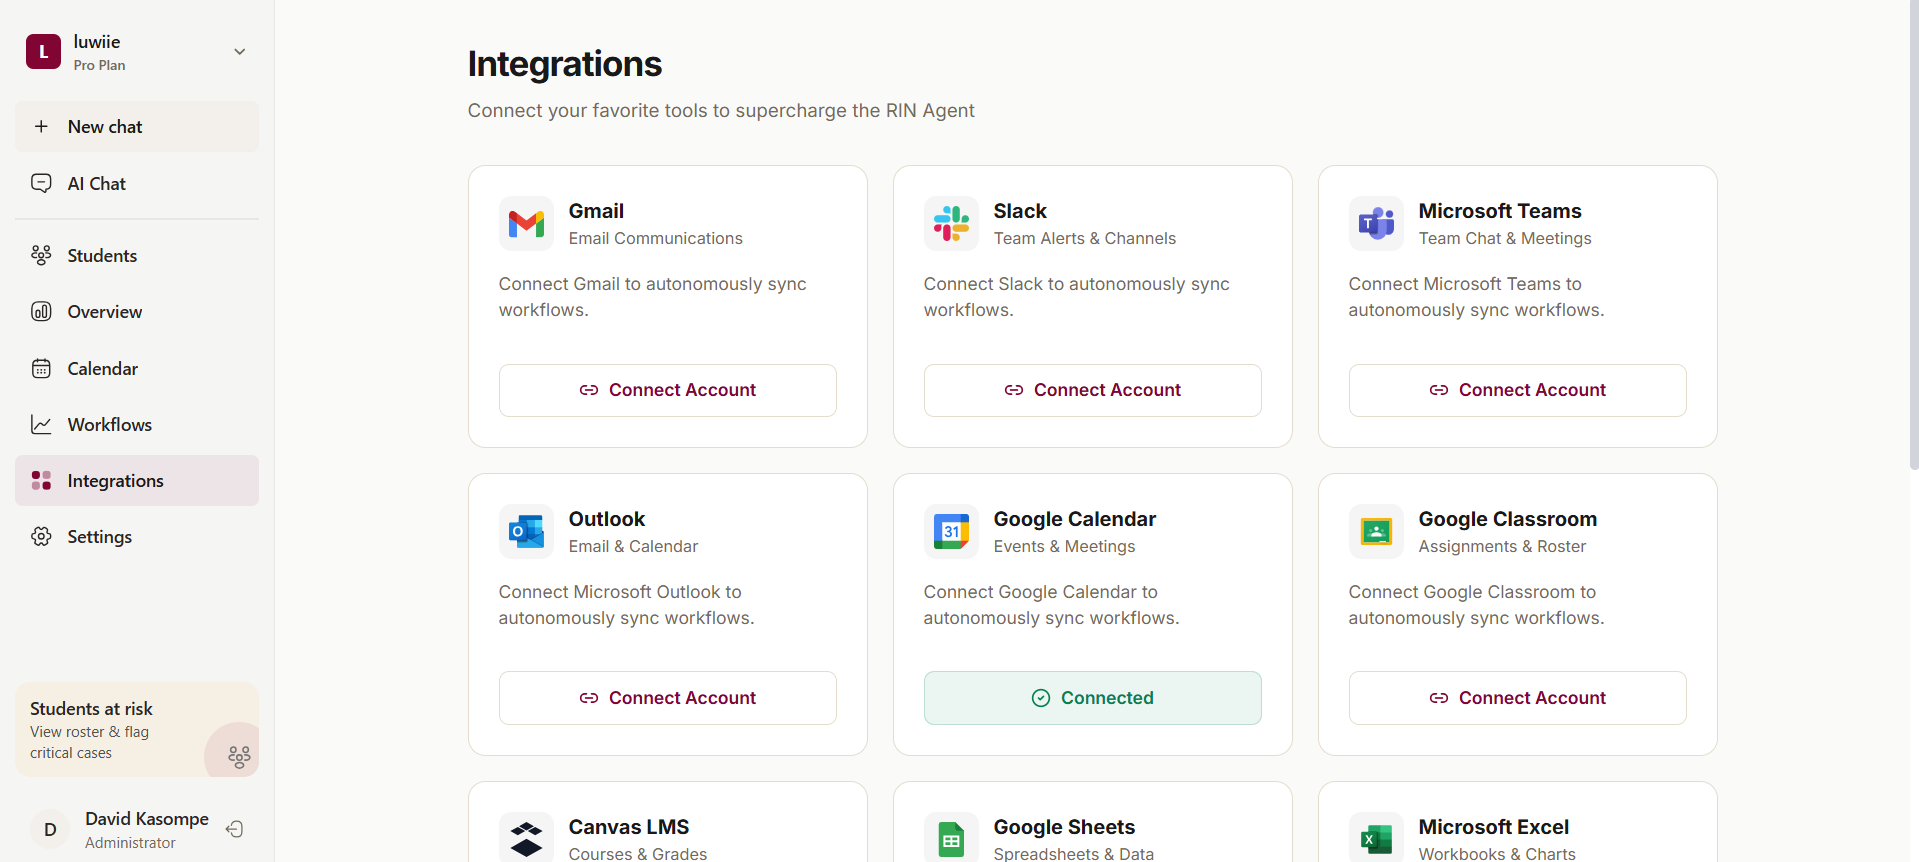Open the Overview section

(137, 312)
